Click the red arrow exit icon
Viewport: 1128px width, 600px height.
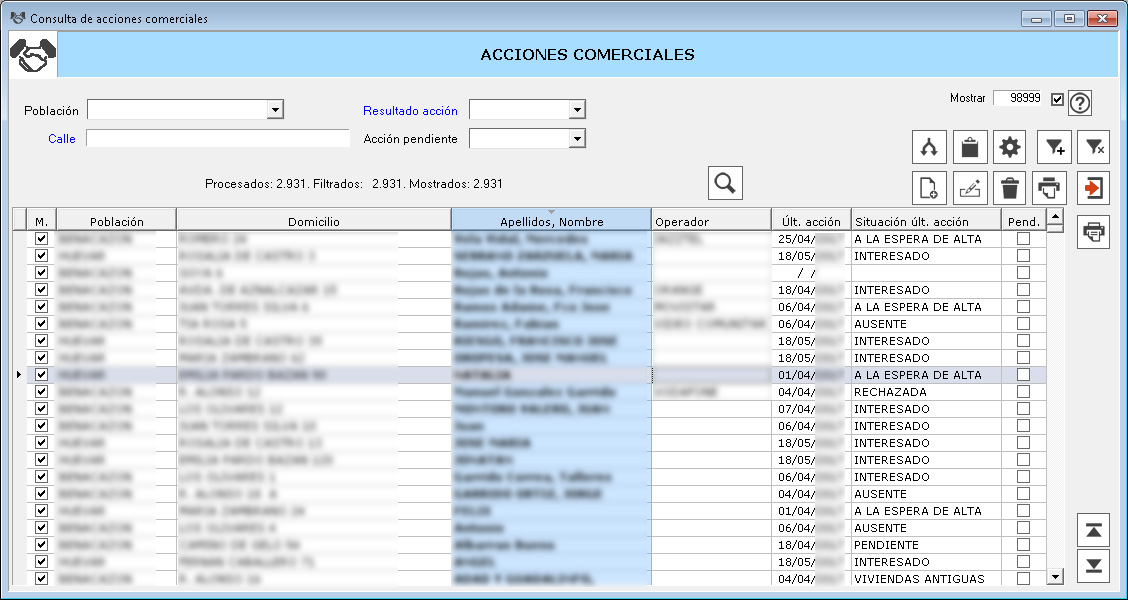point(1095,187)
